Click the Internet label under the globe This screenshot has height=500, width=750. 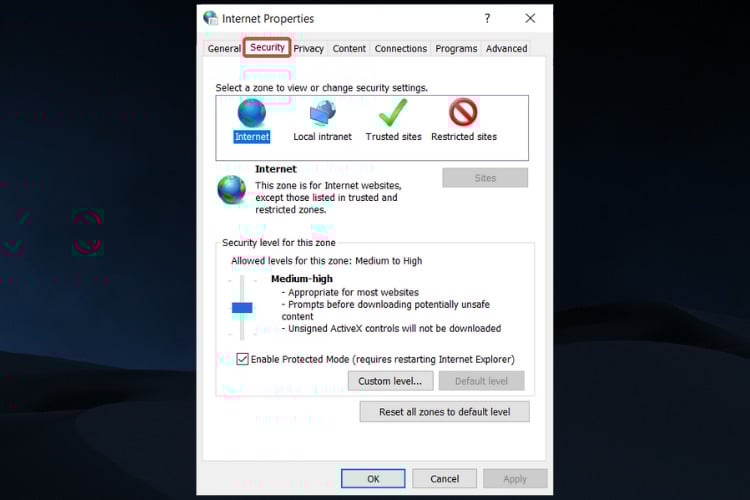(252, 137)
